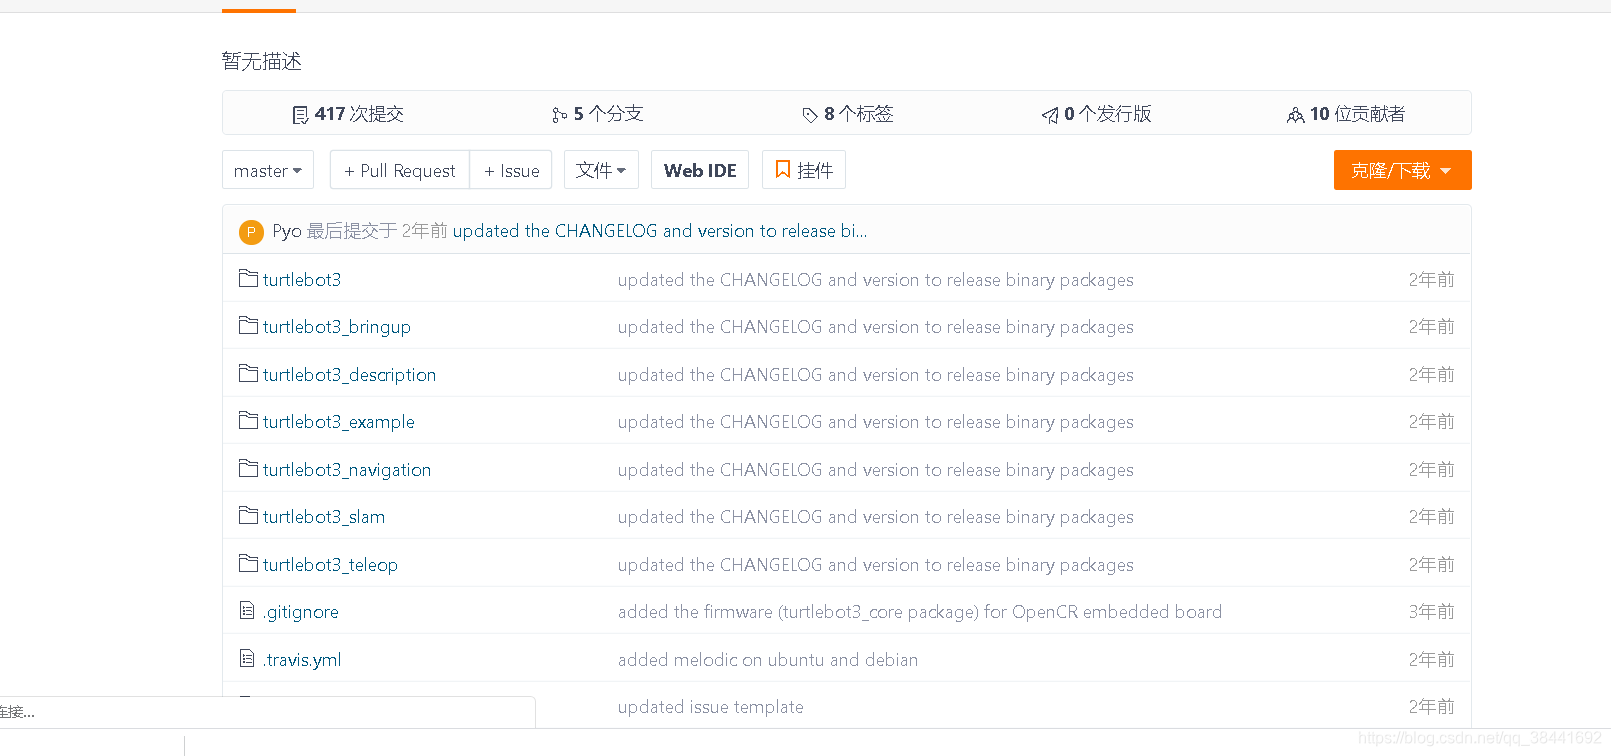Click the folder icon for turtlebot3
This screenshot has width=1611, height=756.
248,278
